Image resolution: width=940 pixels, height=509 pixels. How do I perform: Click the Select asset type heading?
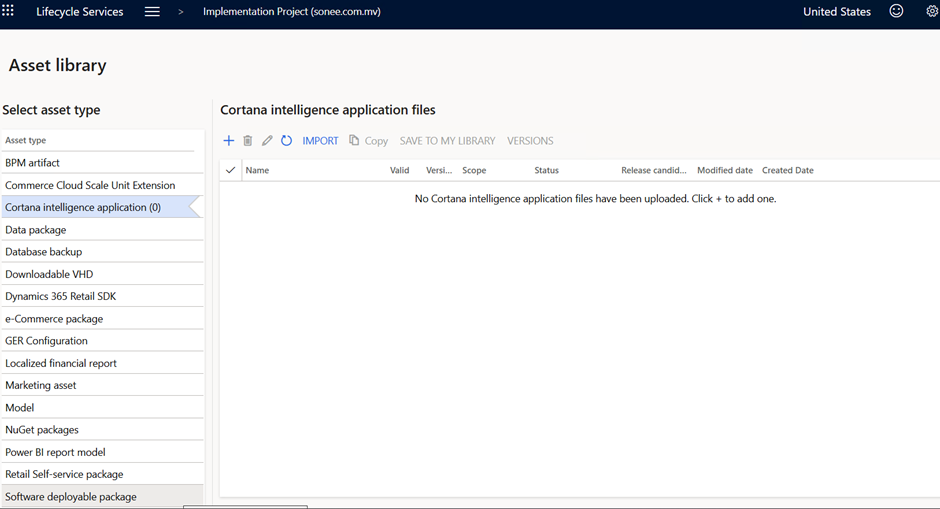[x=52, y=110]
